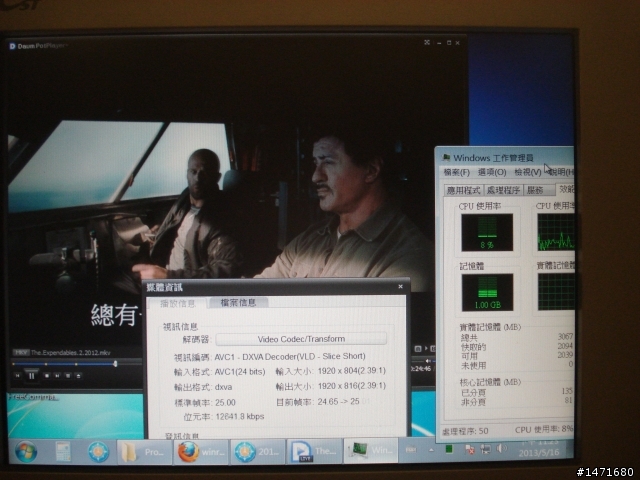Click the previous track button in PotPlayer

17,376
